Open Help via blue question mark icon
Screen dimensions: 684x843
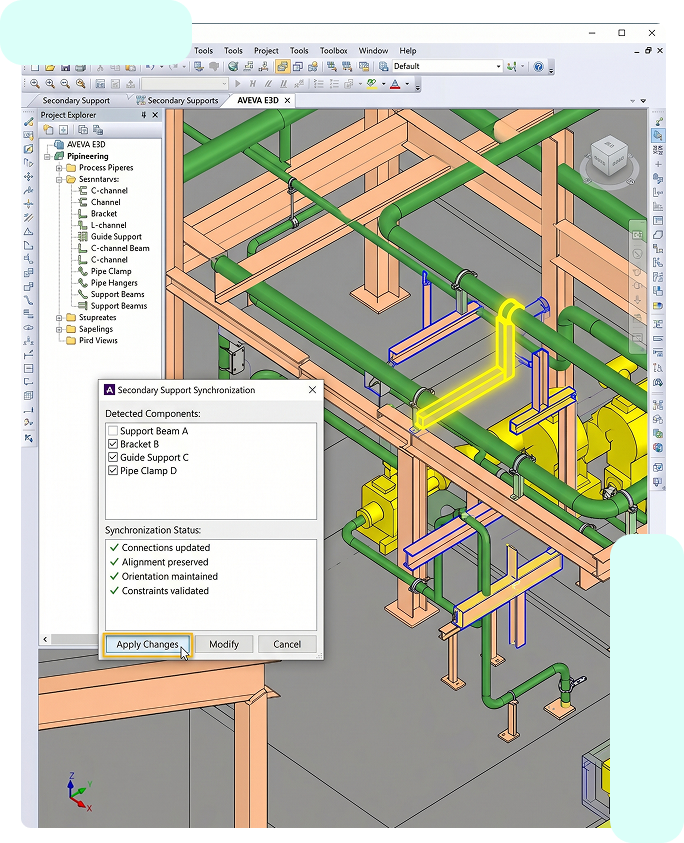538,67
